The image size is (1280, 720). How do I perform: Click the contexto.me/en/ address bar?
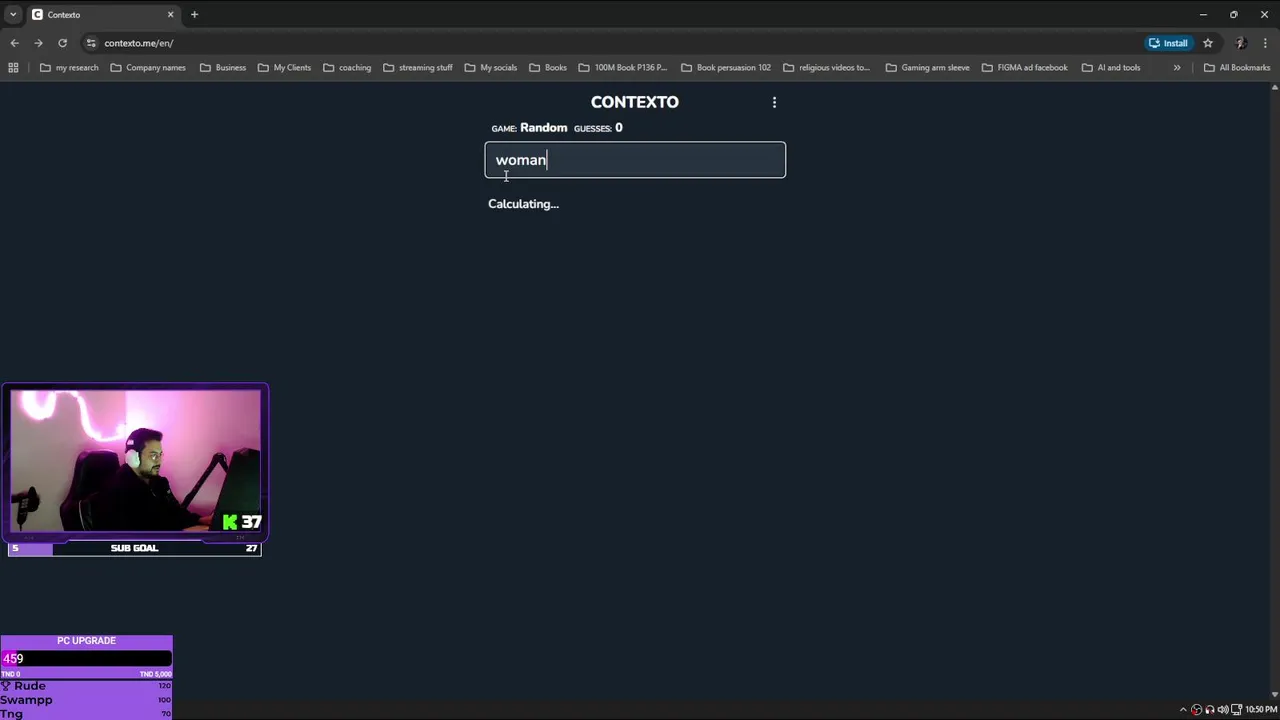coord(138,43)
